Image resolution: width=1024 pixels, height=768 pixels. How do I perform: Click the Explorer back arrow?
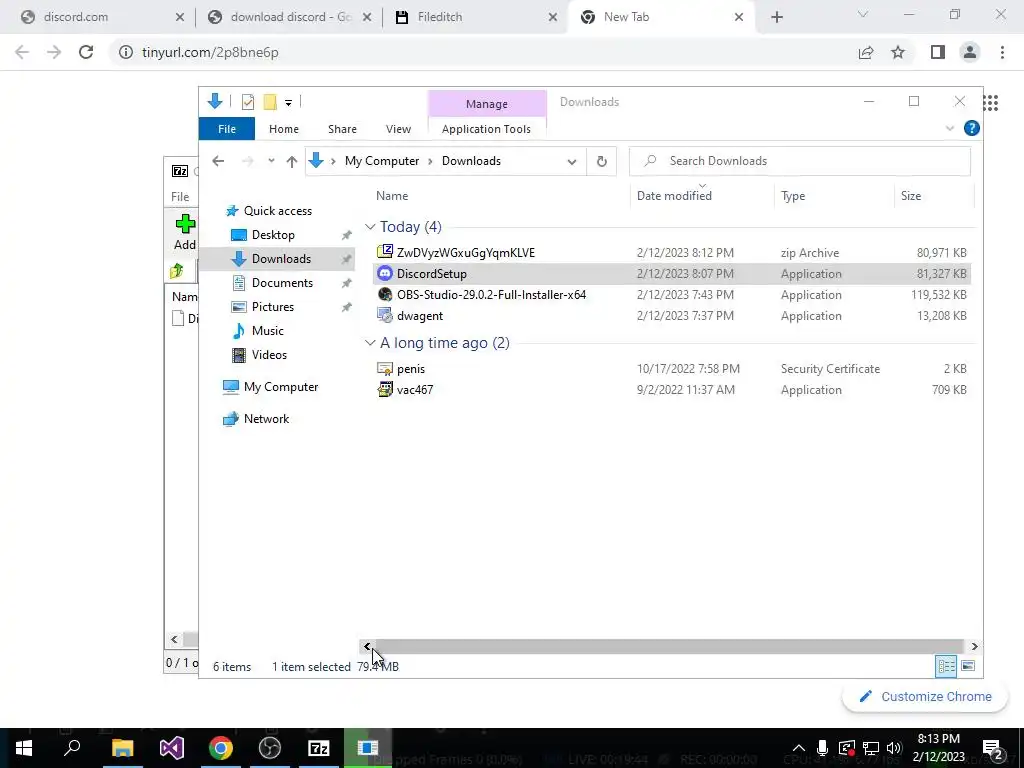coord(218,161)
